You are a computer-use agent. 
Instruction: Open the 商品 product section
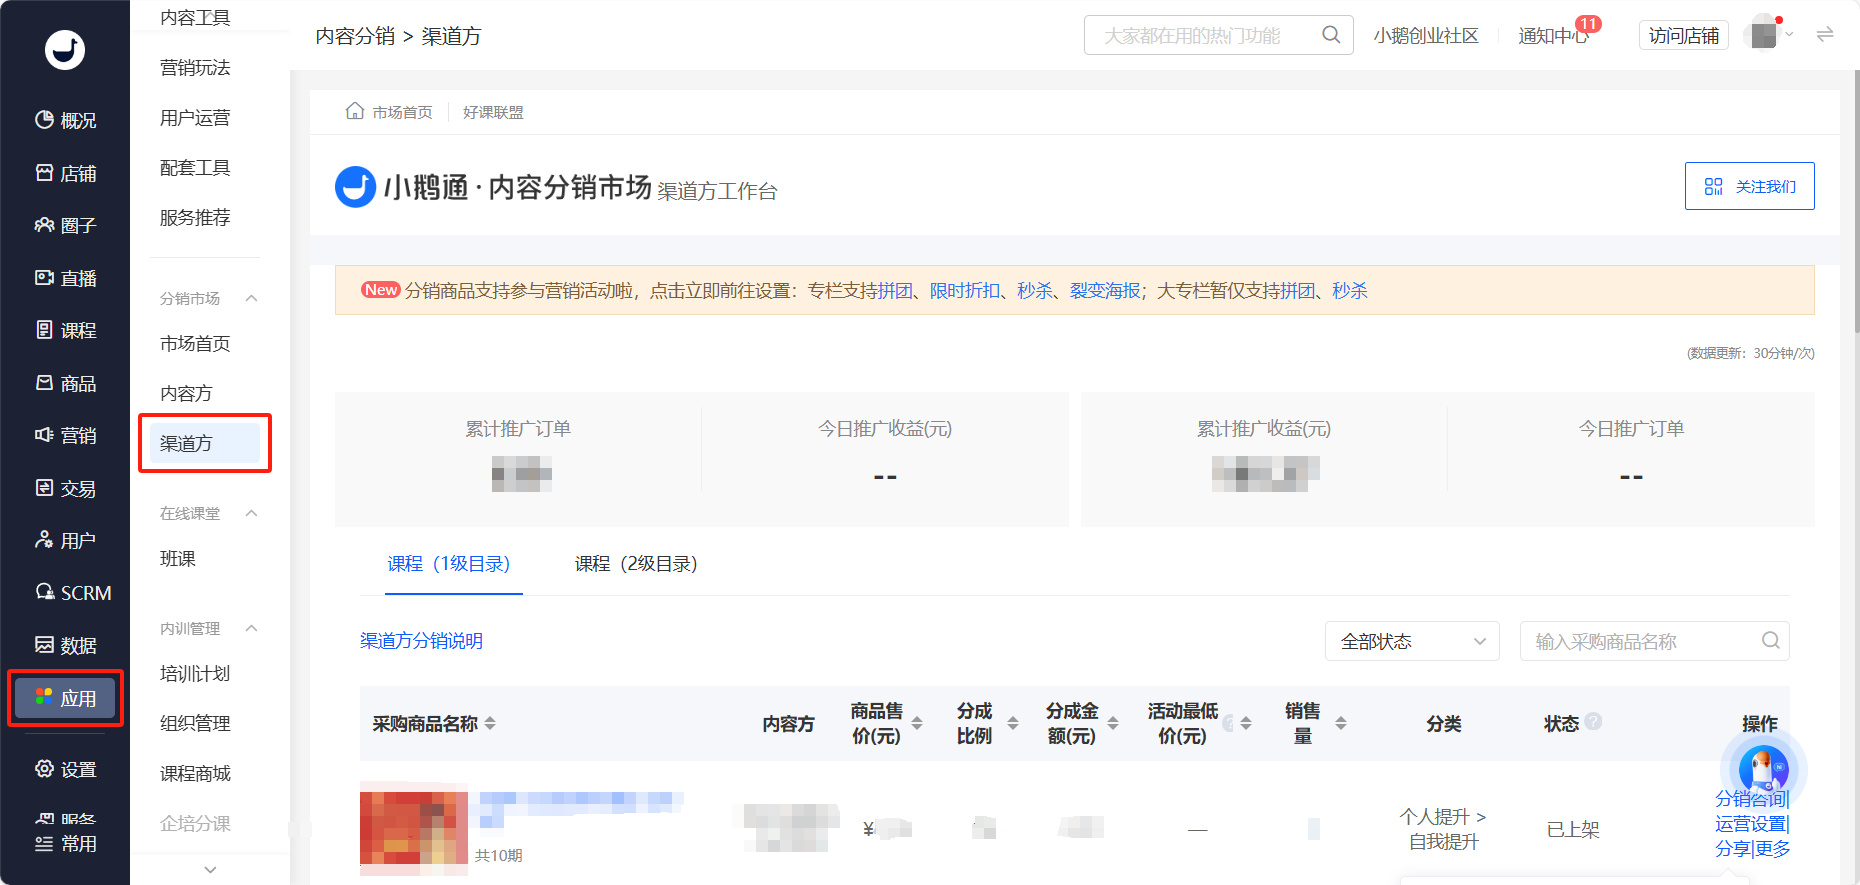coord(65,383)
